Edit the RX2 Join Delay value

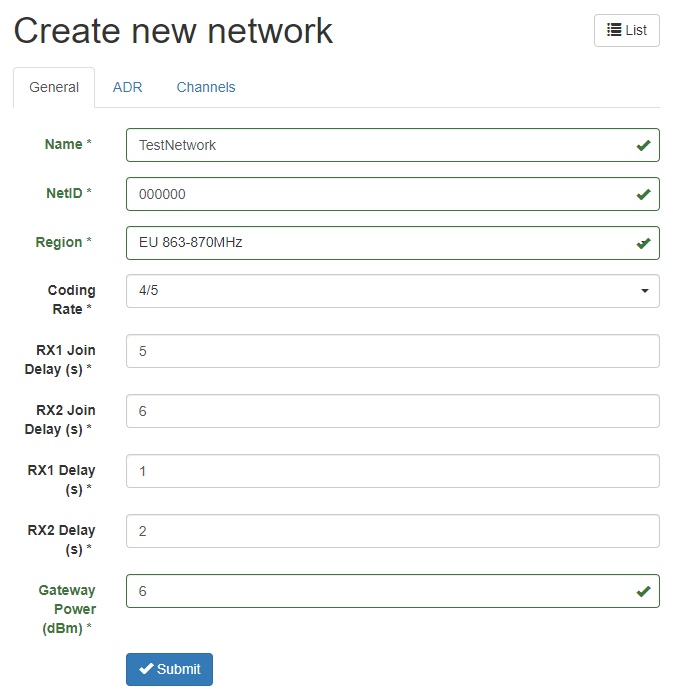[393, 411]
